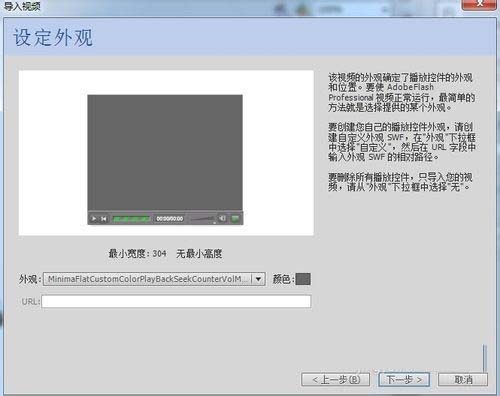500x396 pixels.
Task: Click the mute speaker icon in preview
Action: coord(222,218)
